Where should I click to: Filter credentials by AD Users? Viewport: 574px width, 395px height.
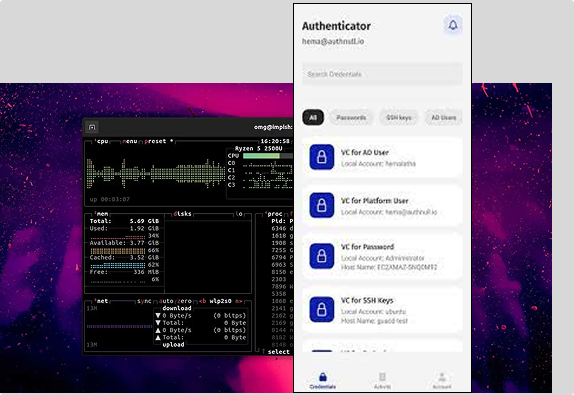444,118
